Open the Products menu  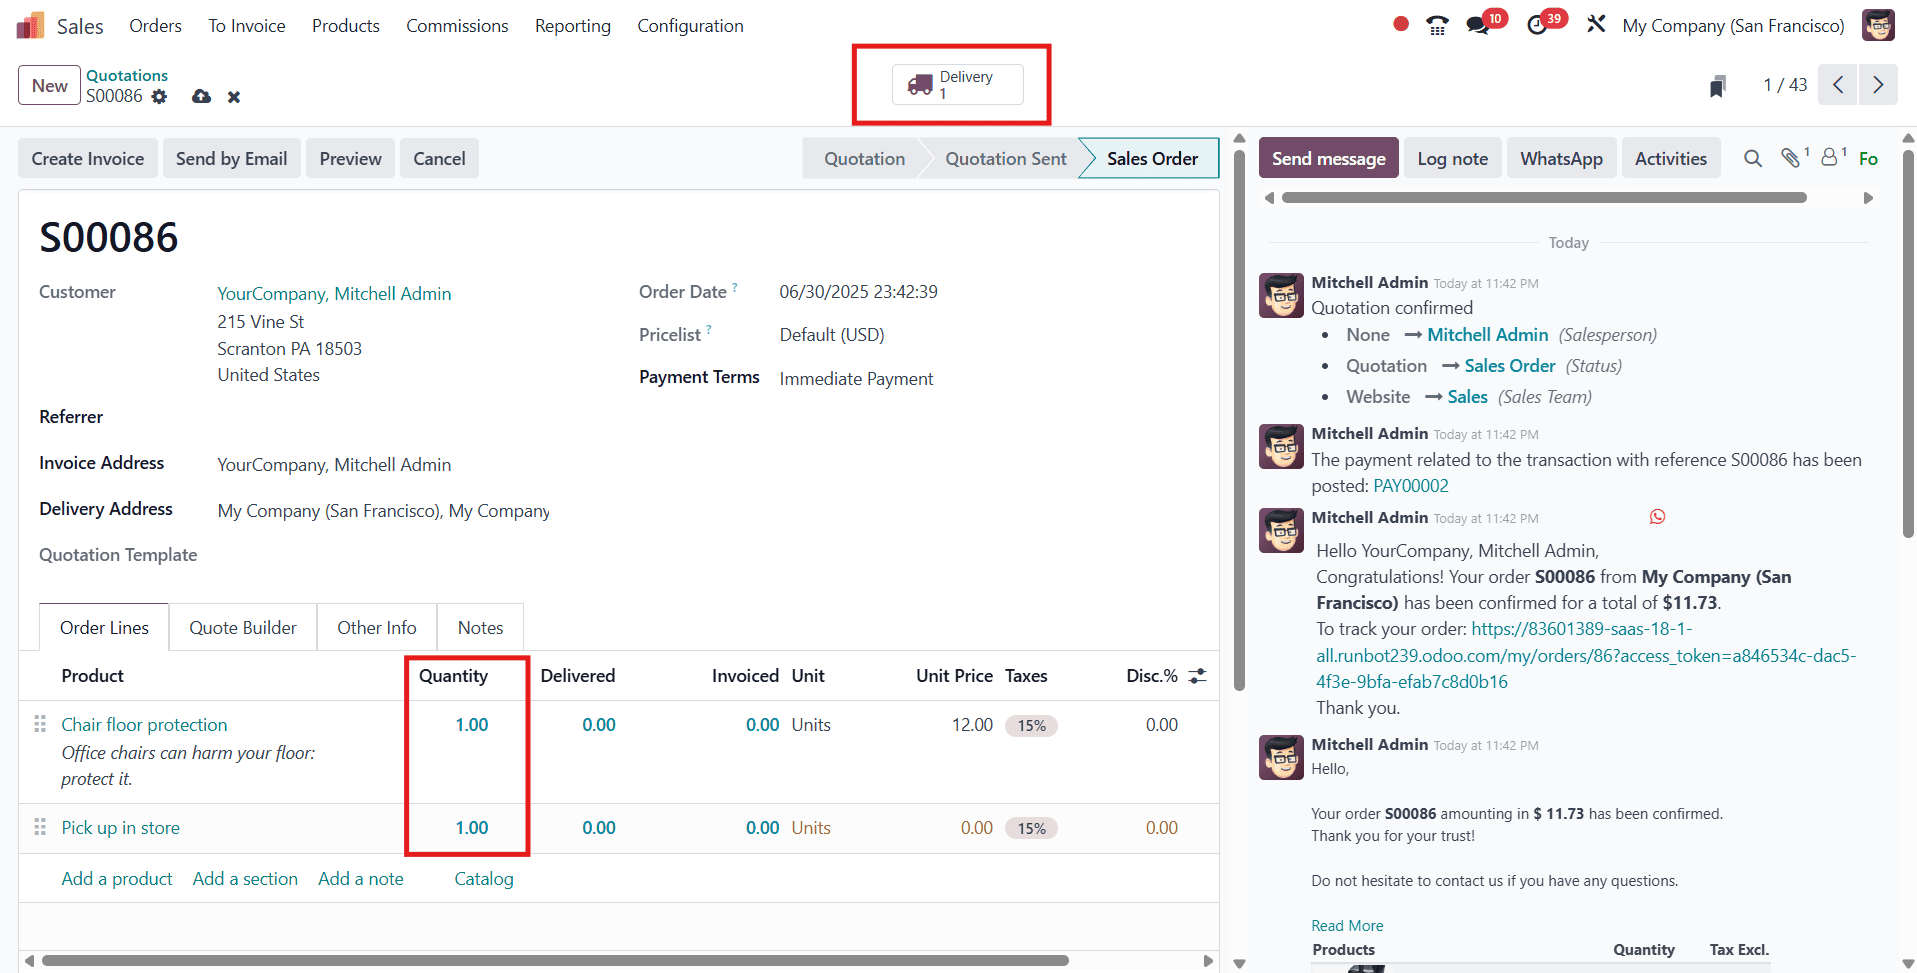346,26
